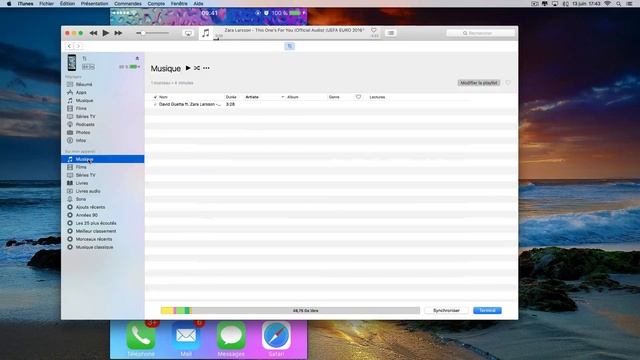
Task: Click the previous track rewind button
Action: 93,33
